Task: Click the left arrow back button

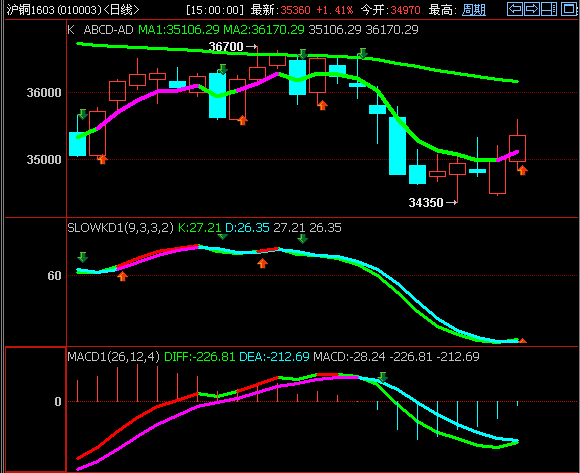Action: [x=515, y=9]
